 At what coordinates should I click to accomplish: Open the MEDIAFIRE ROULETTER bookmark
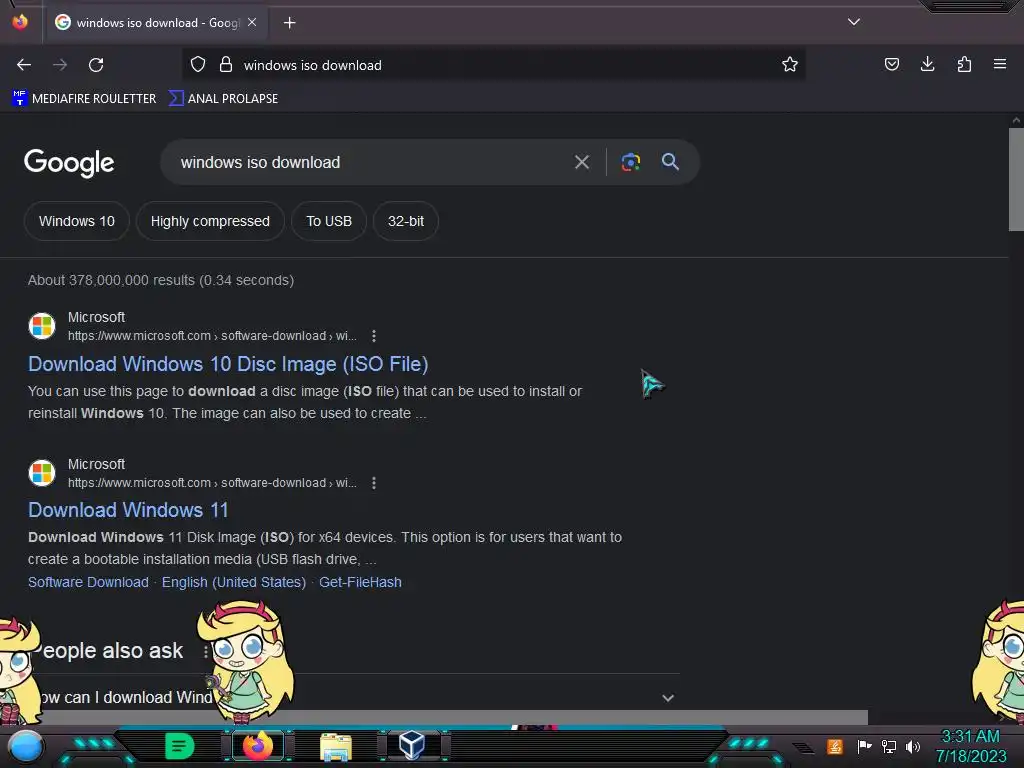pos(84,99)
